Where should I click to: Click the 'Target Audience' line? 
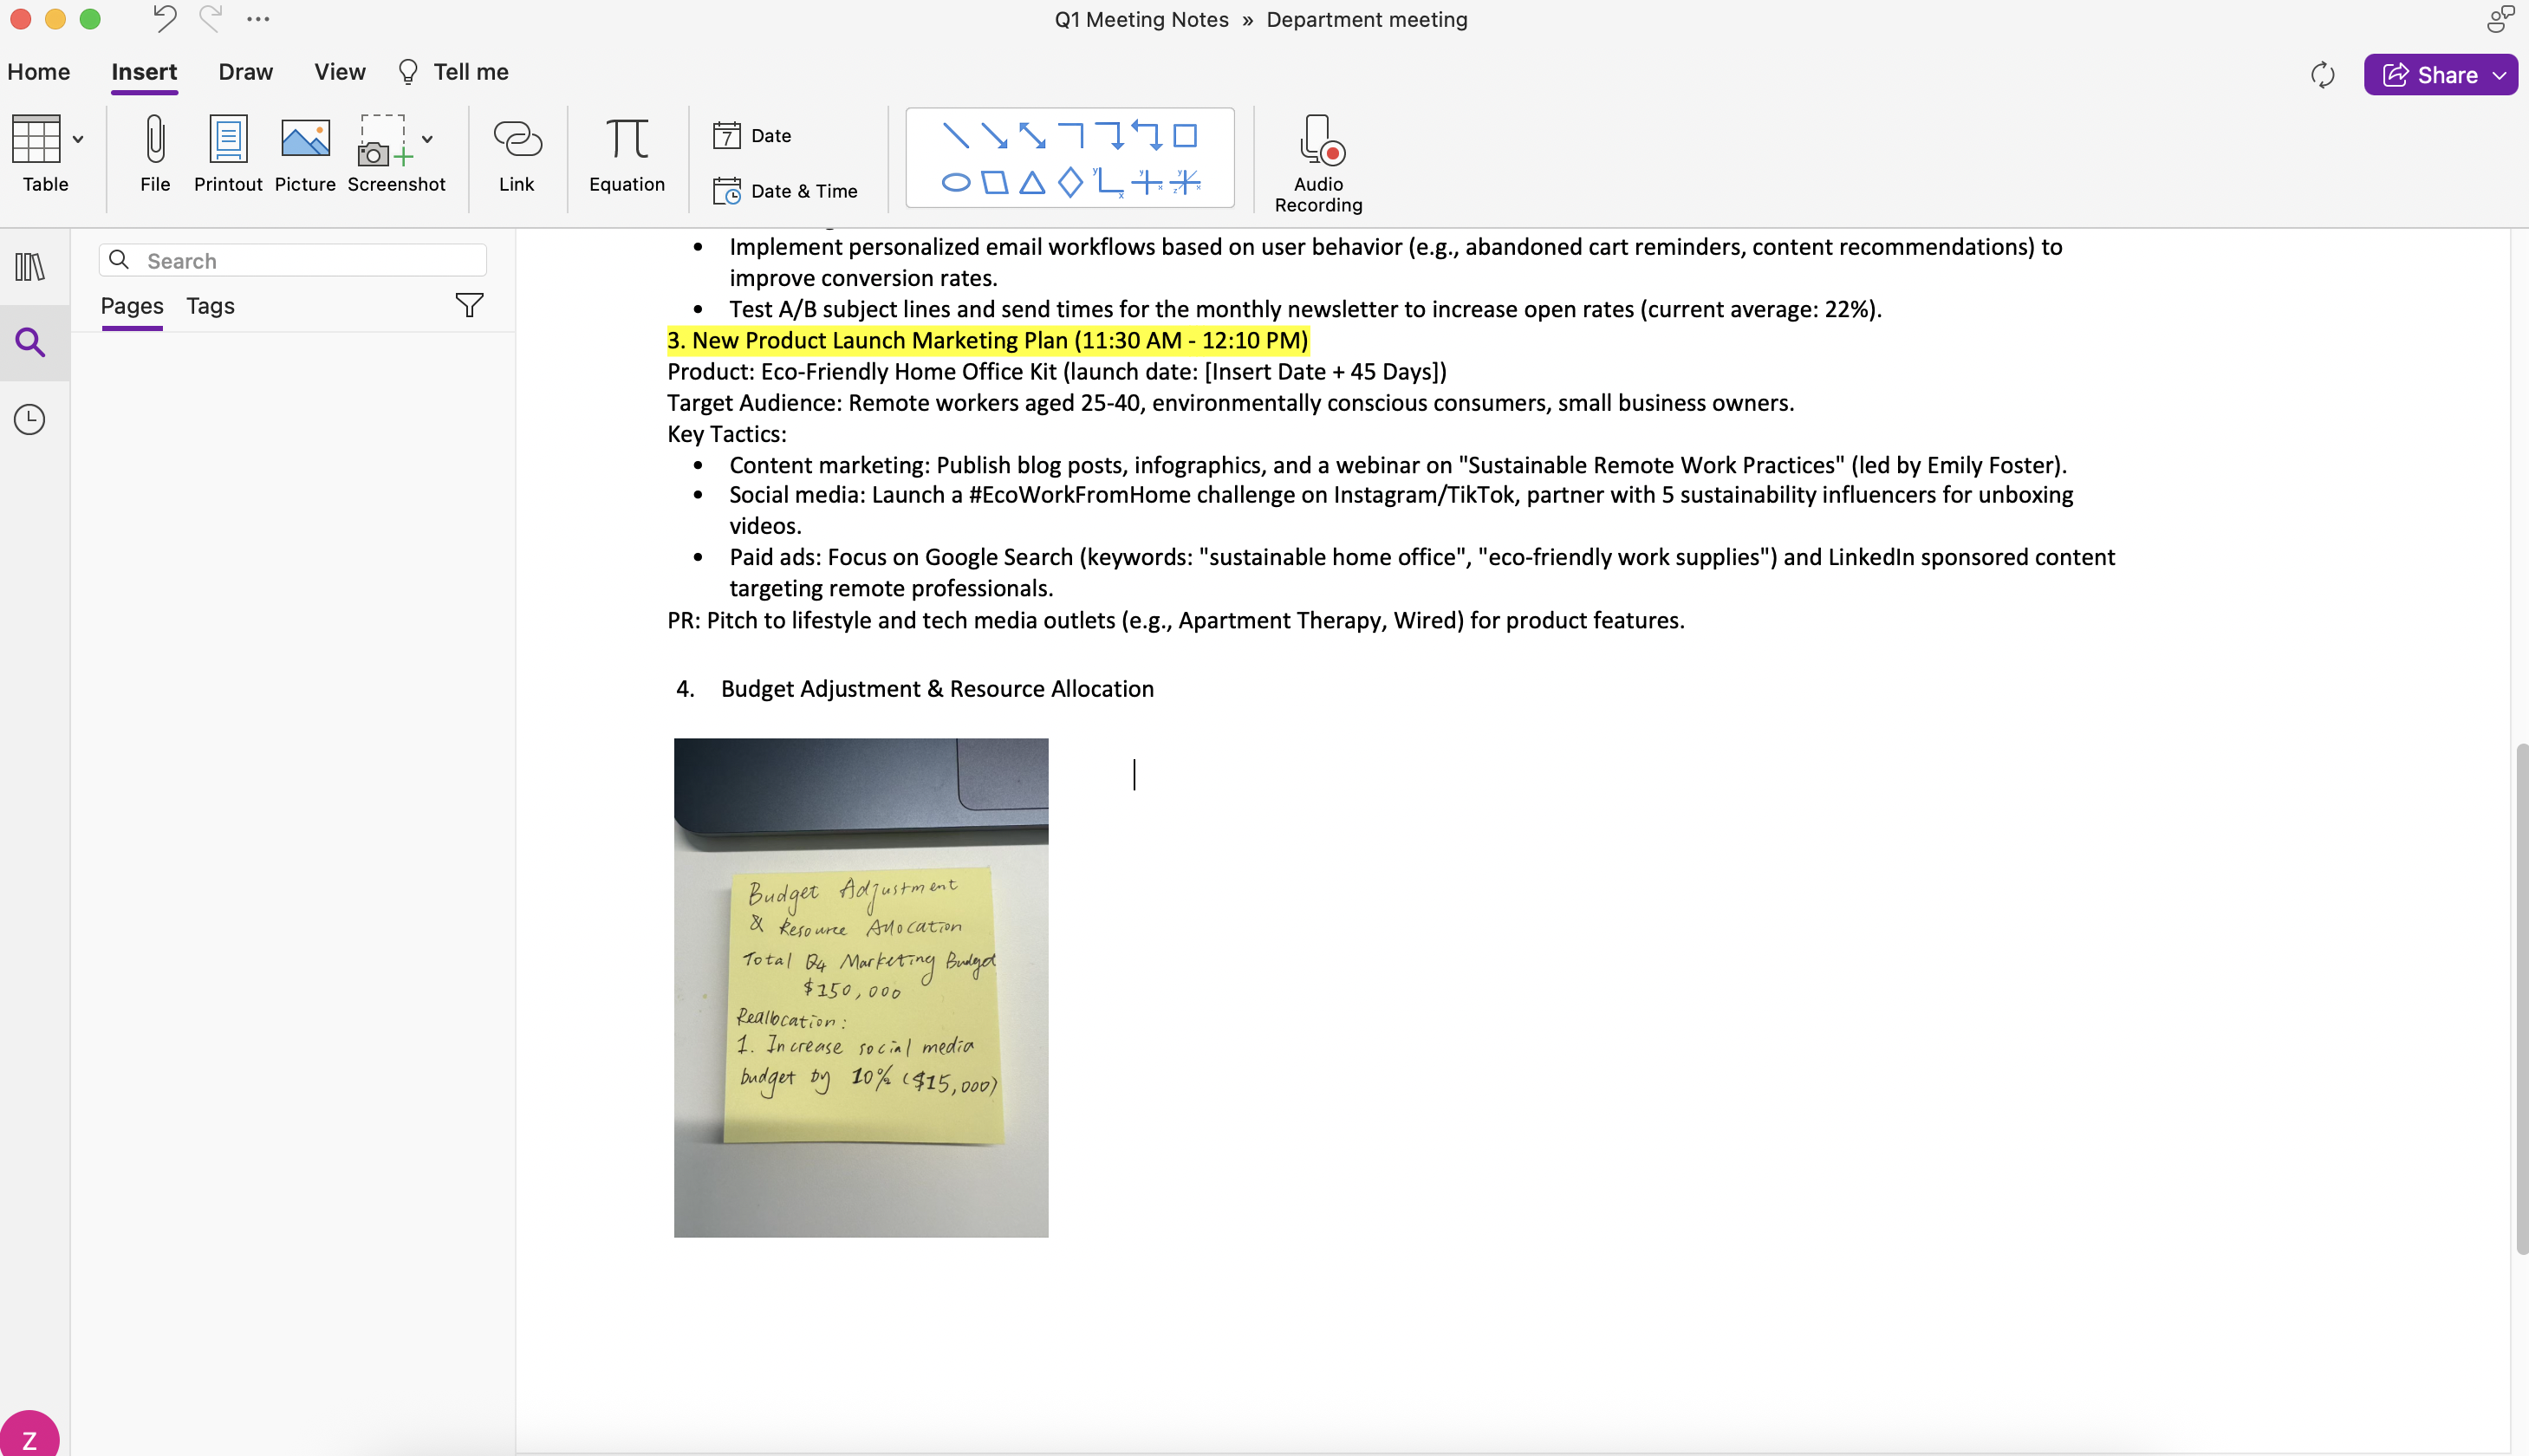[x=1231, y=403]
